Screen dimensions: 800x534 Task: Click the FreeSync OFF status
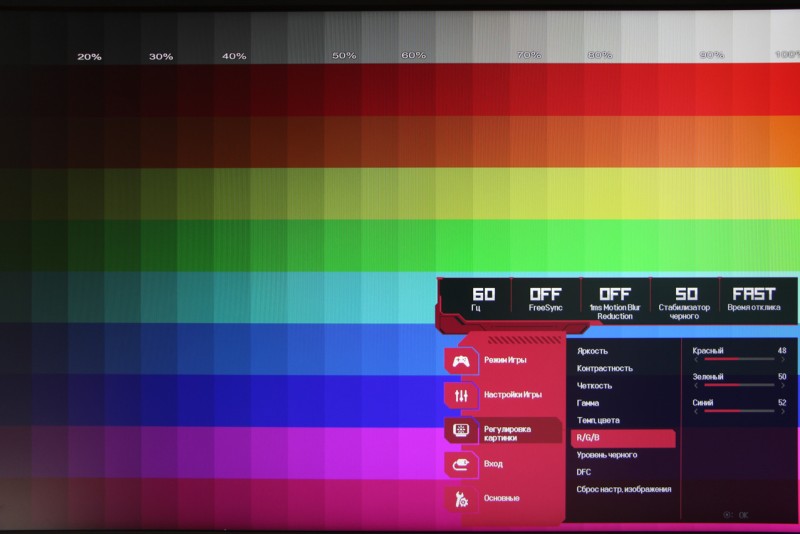point(545,299)
